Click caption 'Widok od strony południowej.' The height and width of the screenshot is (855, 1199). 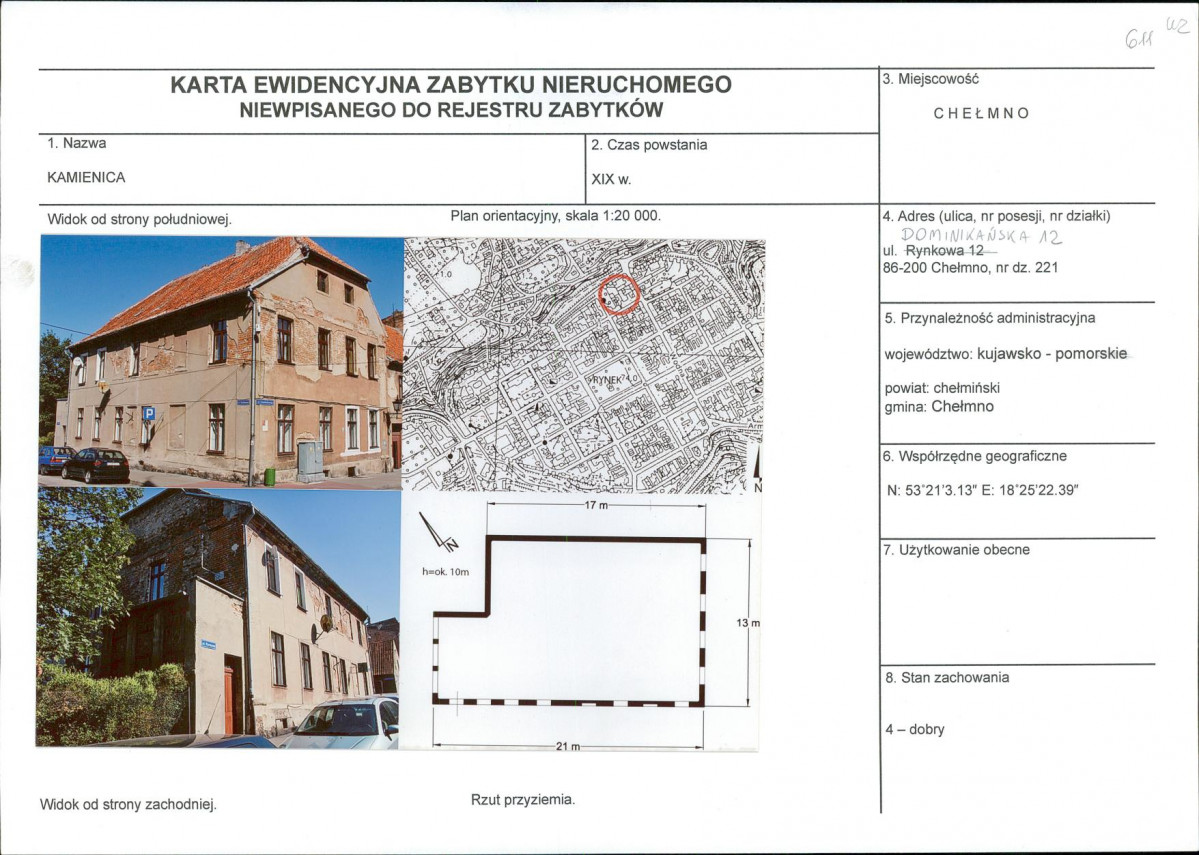click(x=139, y=219)
